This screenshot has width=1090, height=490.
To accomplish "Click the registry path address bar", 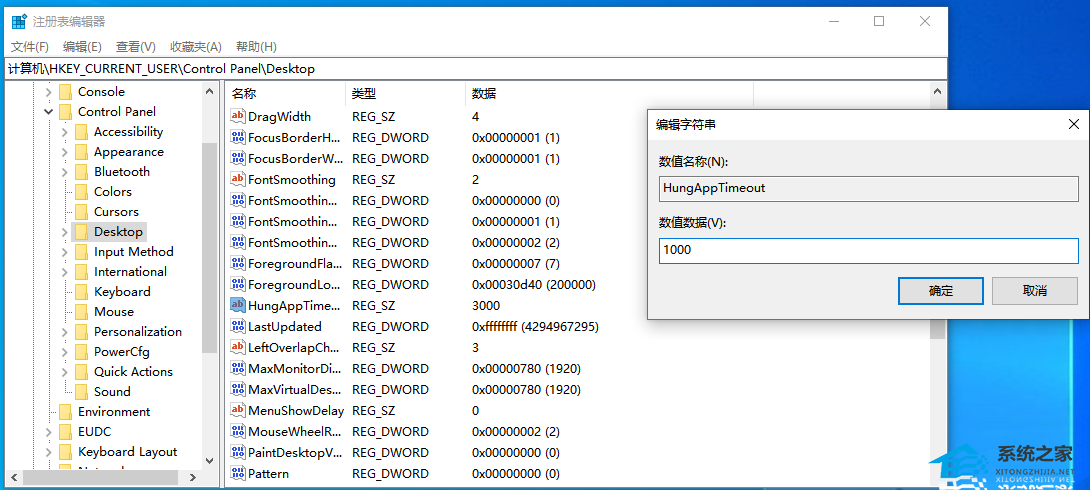I will tap(476, 69).
